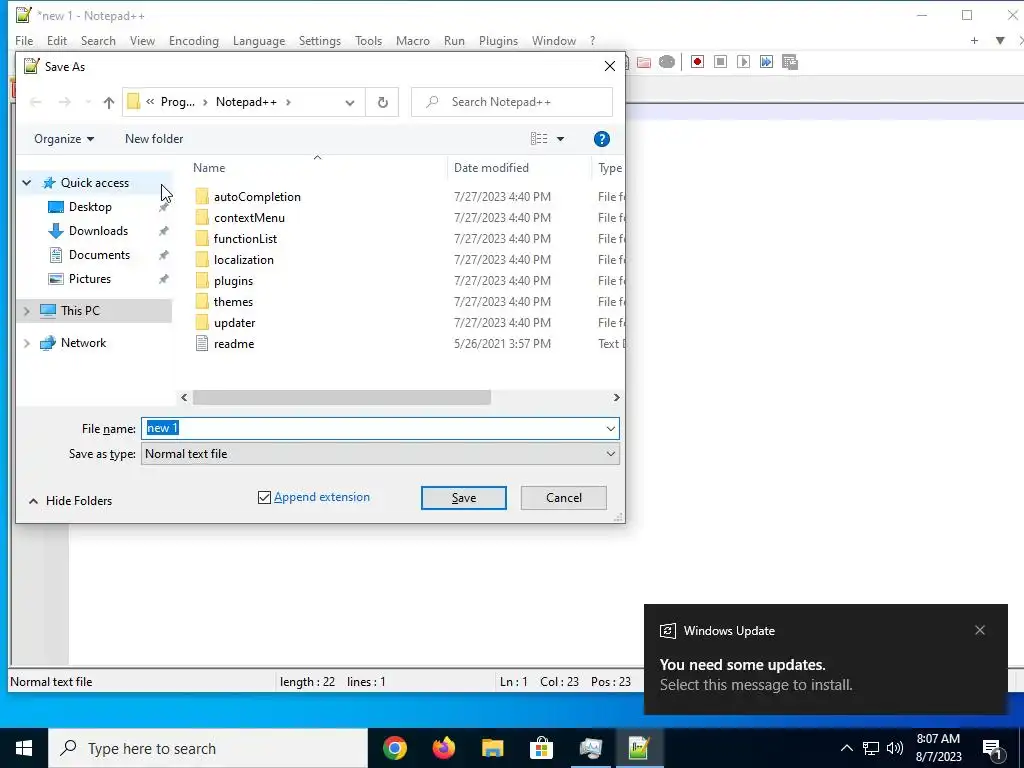Open the File menu in Notepad++
The width and height of the screenshot is (1024, 768).
(24, 40)
